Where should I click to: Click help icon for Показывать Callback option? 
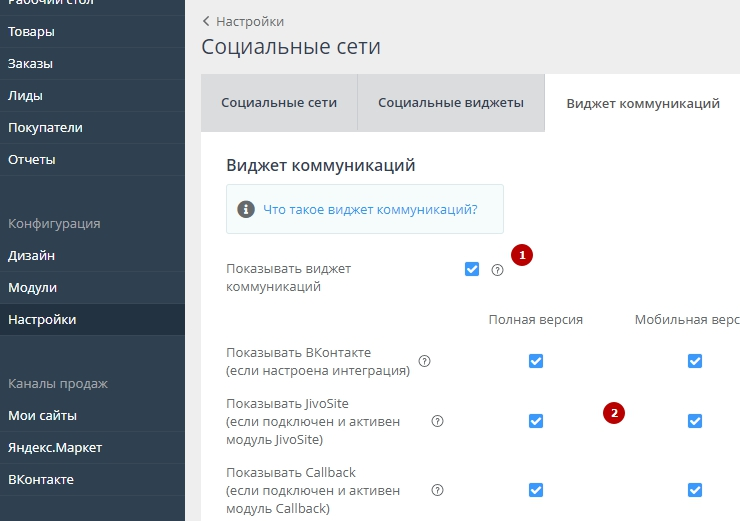coord(437,490)
